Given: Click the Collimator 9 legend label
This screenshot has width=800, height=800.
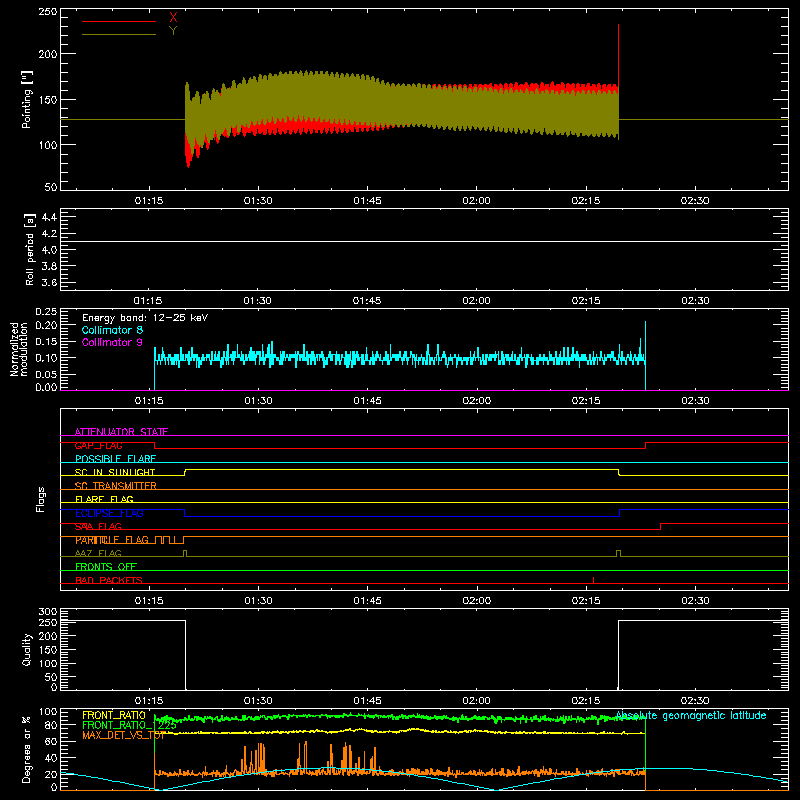Looking at the screenshot, I should 112,342.
